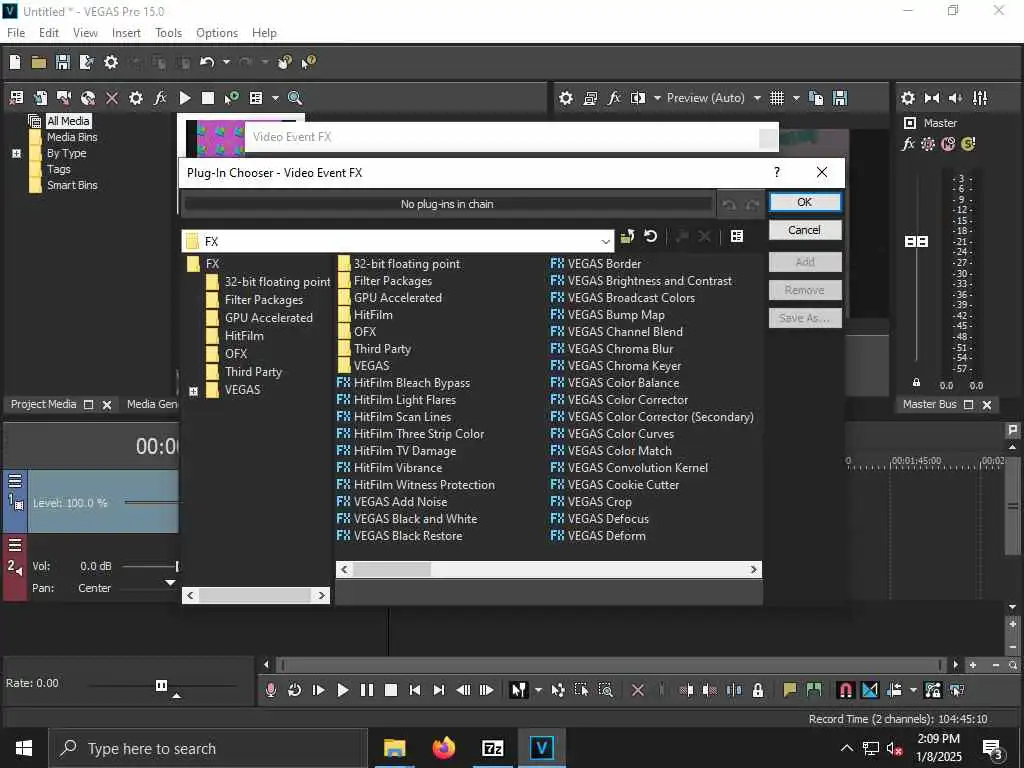Click the Move Up folder icon in Plug-In Chooser
This screenshot has width=1024, height=768.
[628, 236]
